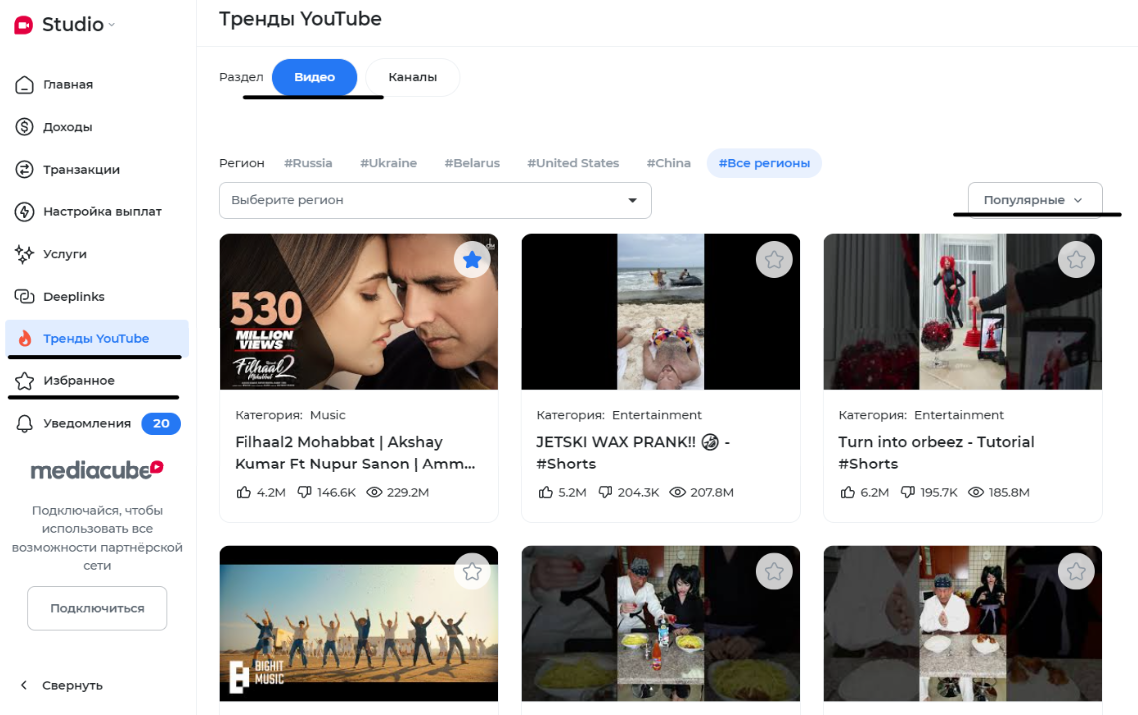The width and height of the screenshot is (1138, 715).
Task: Click the mediacube logo
Action: click(97, 470)
